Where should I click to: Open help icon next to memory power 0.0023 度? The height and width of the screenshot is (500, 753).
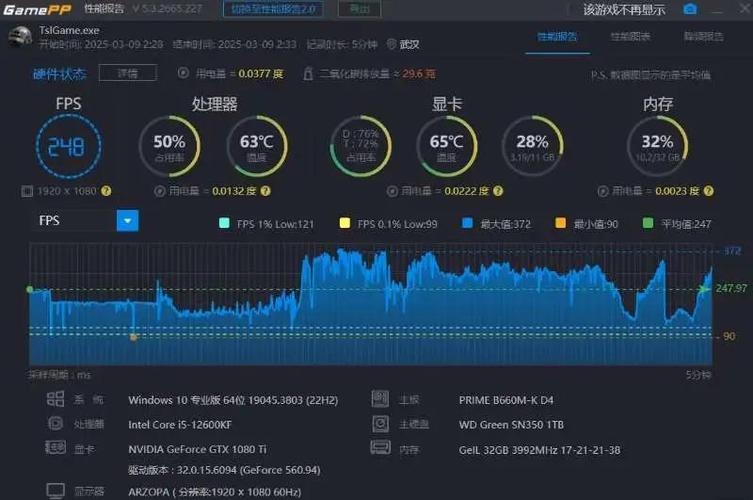coord(708,191)
